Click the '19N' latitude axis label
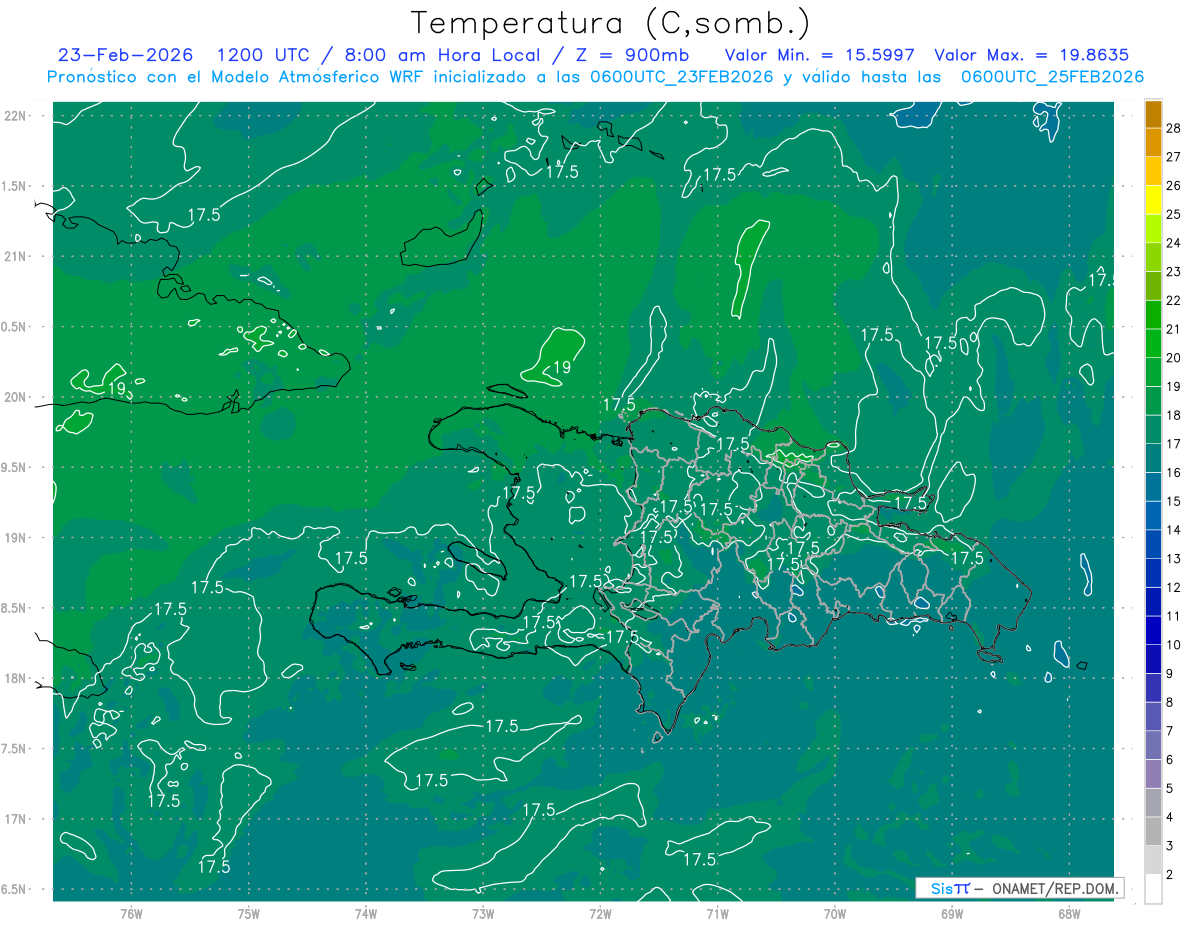This screenshot has height=927, width=1200. click(17, 538)
